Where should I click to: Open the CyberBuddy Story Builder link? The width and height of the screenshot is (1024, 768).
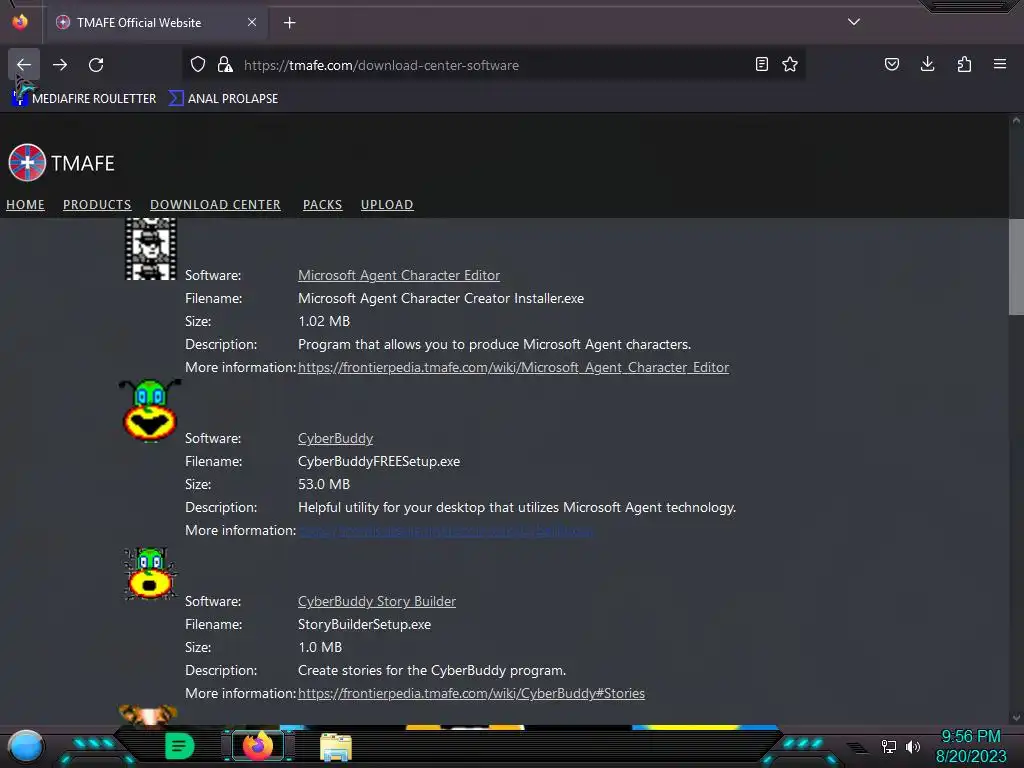(x=377, y=601)
